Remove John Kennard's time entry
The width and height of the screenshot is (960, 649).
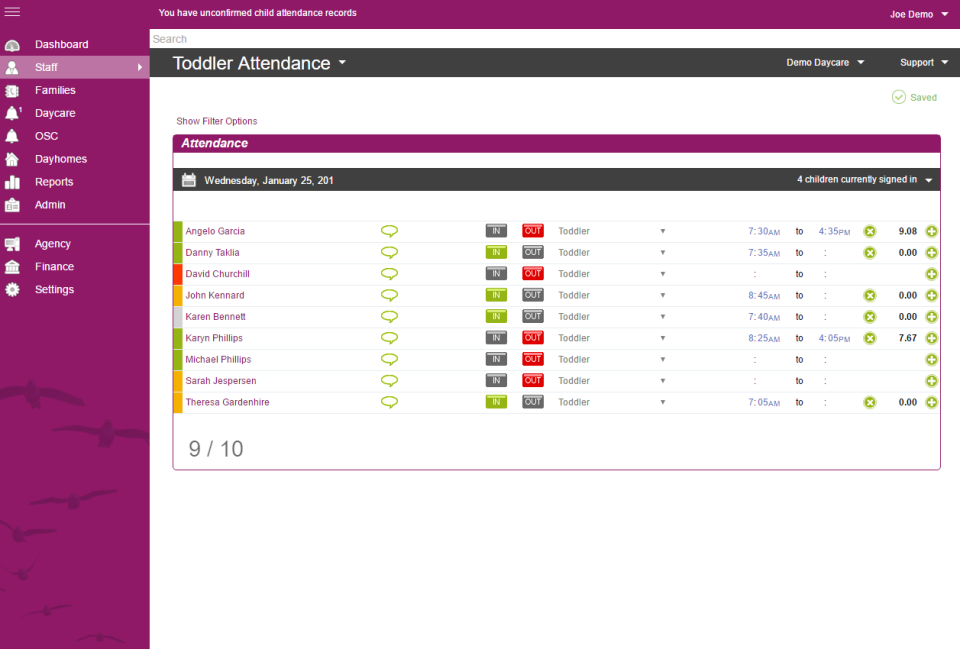tap(869, 296)
